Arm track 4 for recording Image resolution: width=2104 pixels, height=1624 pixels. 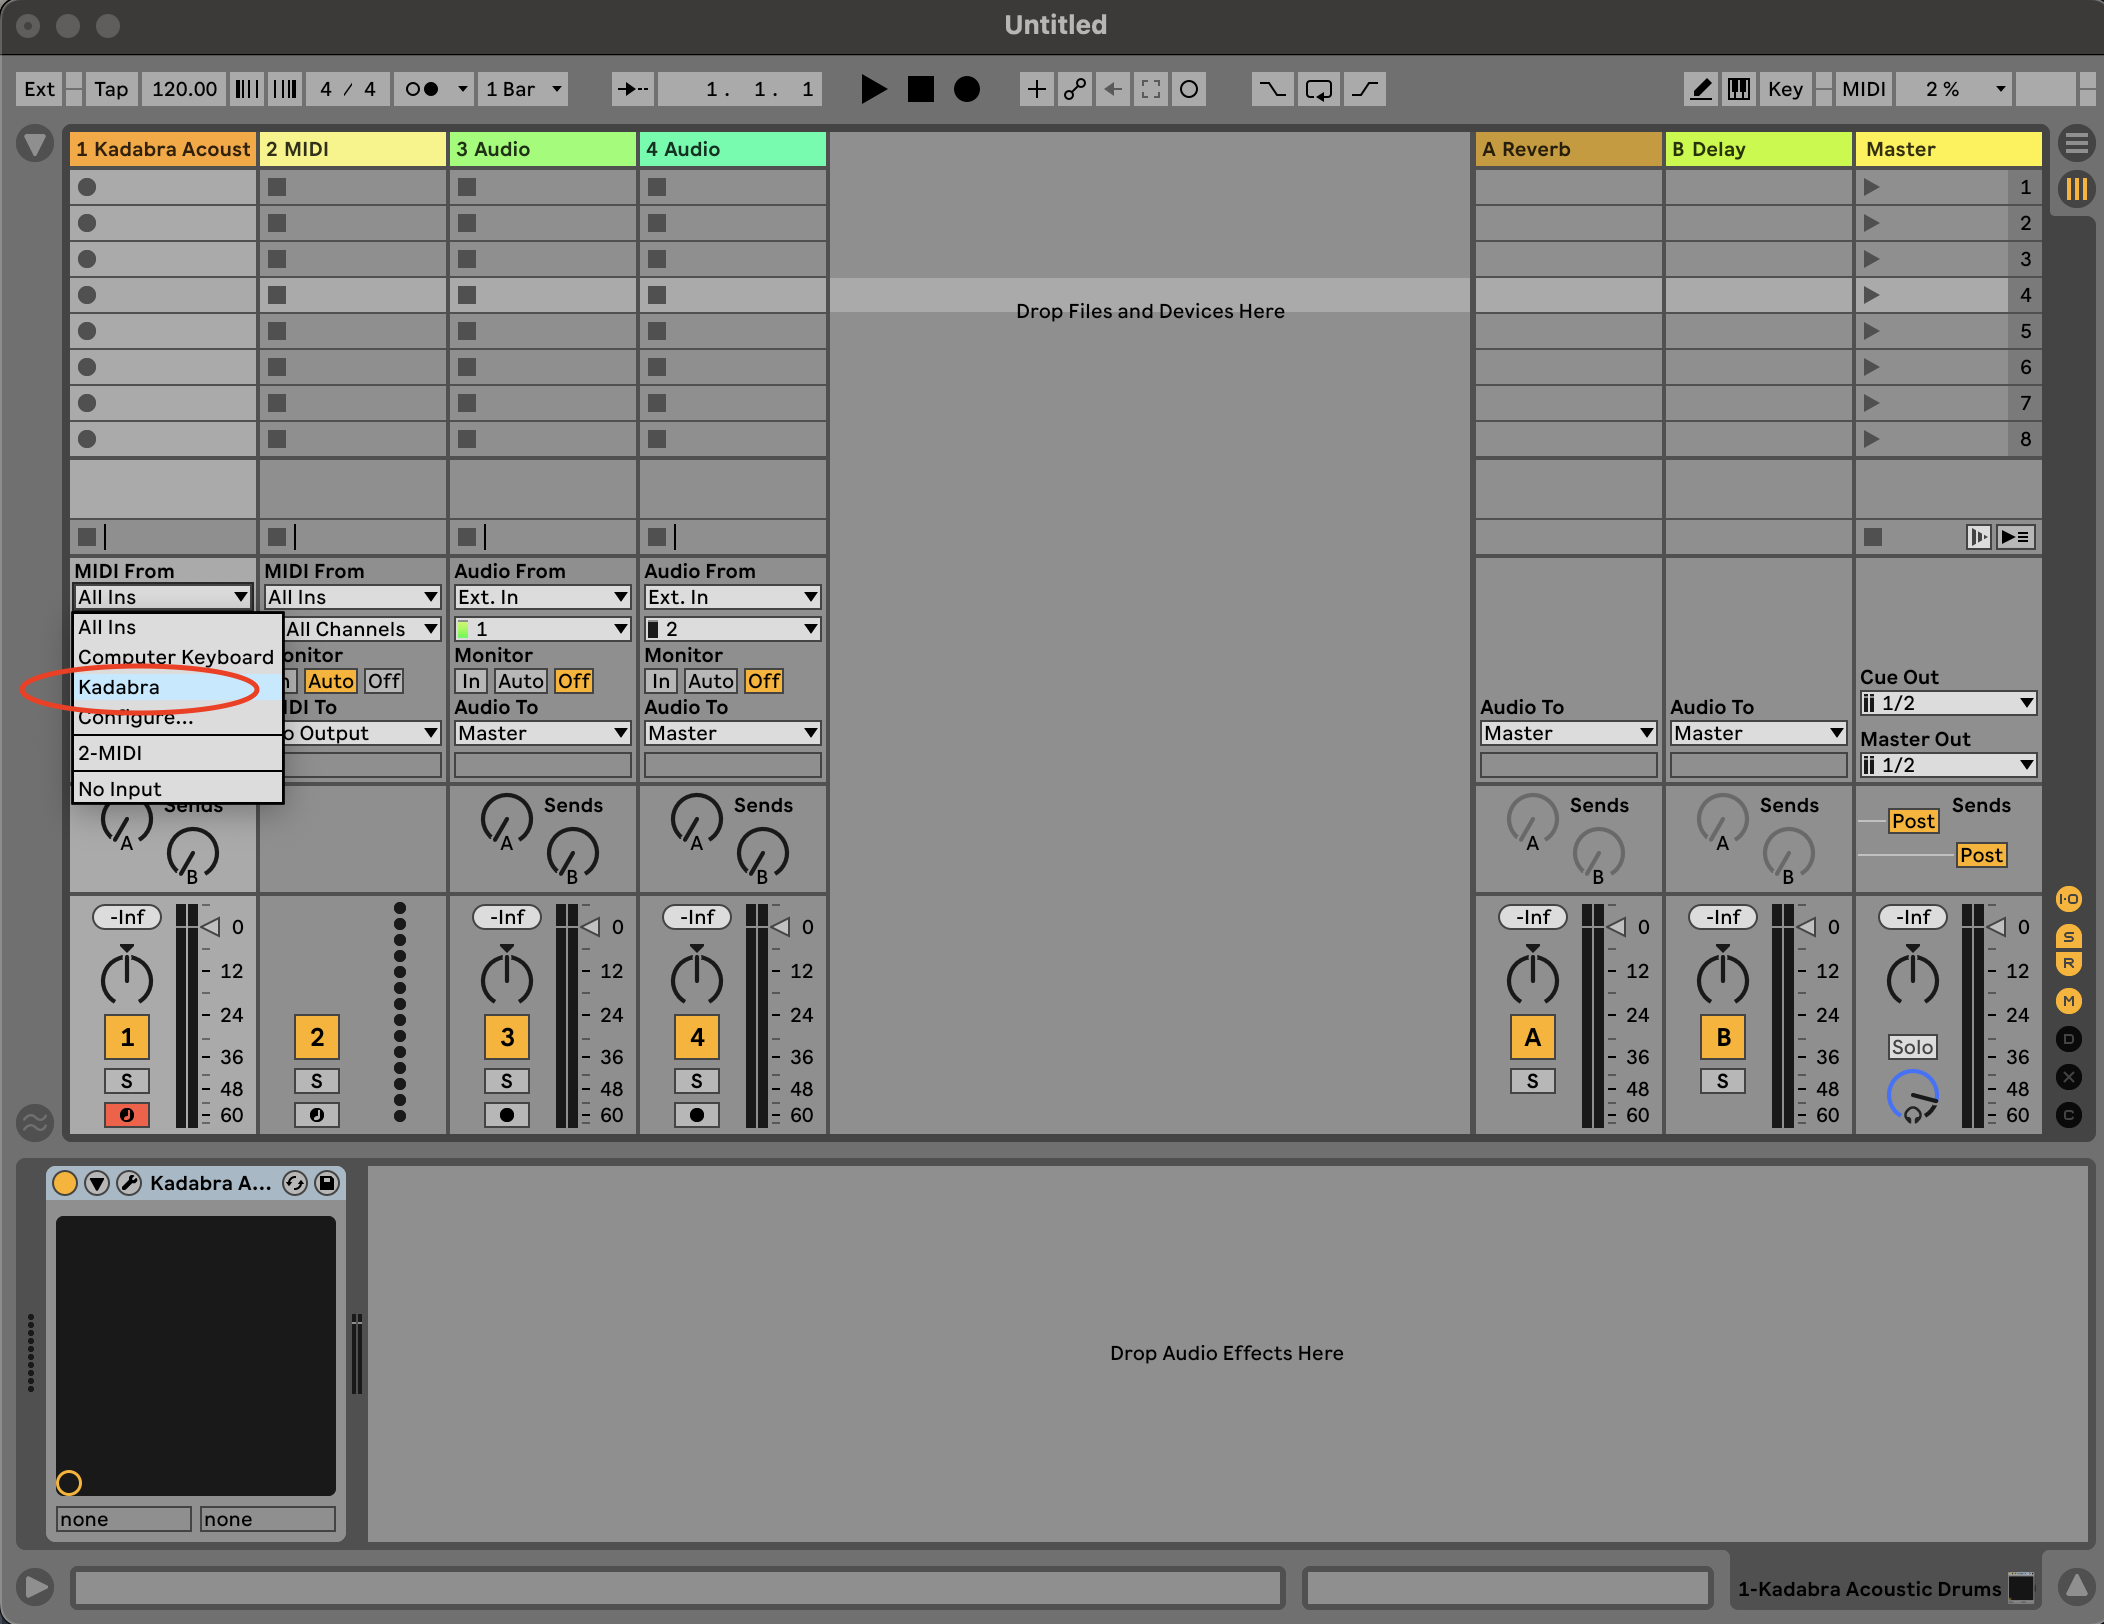[697, 1115]
